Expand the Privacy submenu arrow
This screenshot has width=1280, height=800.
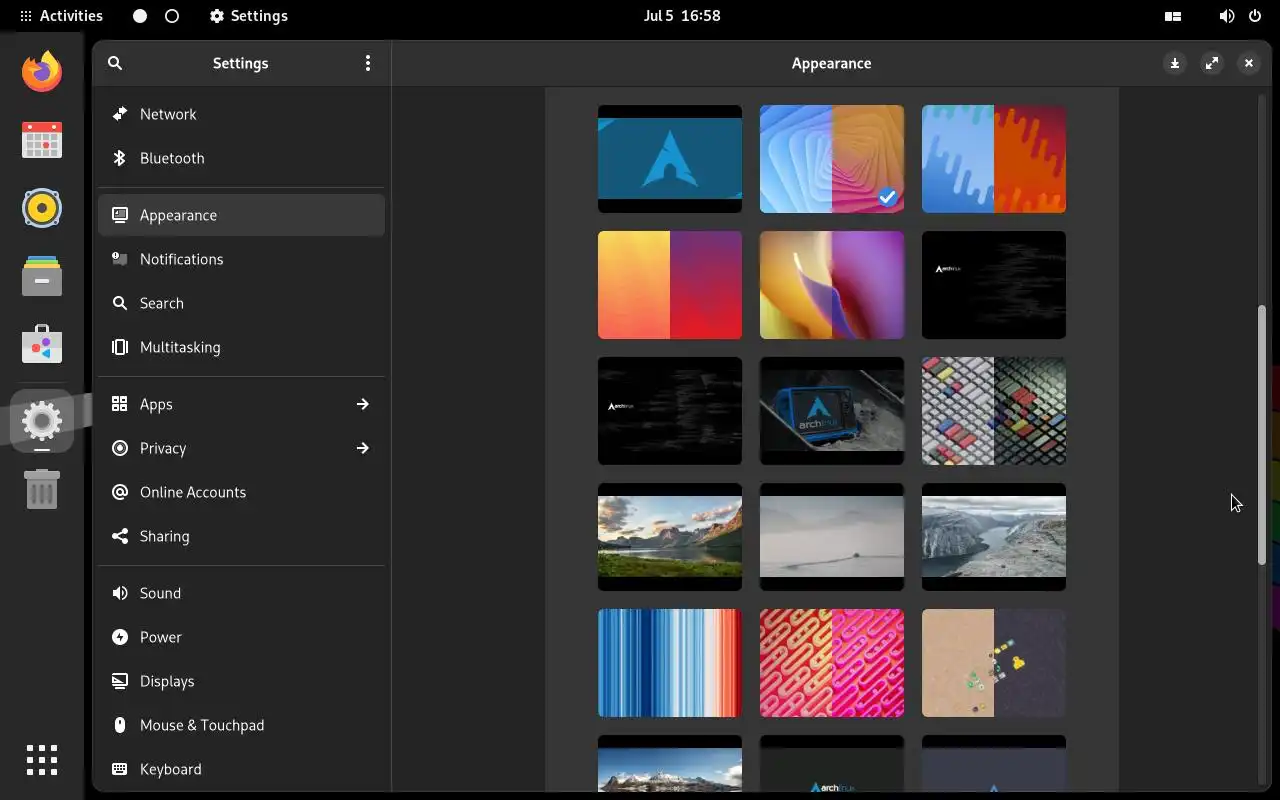tap(363, 448)
